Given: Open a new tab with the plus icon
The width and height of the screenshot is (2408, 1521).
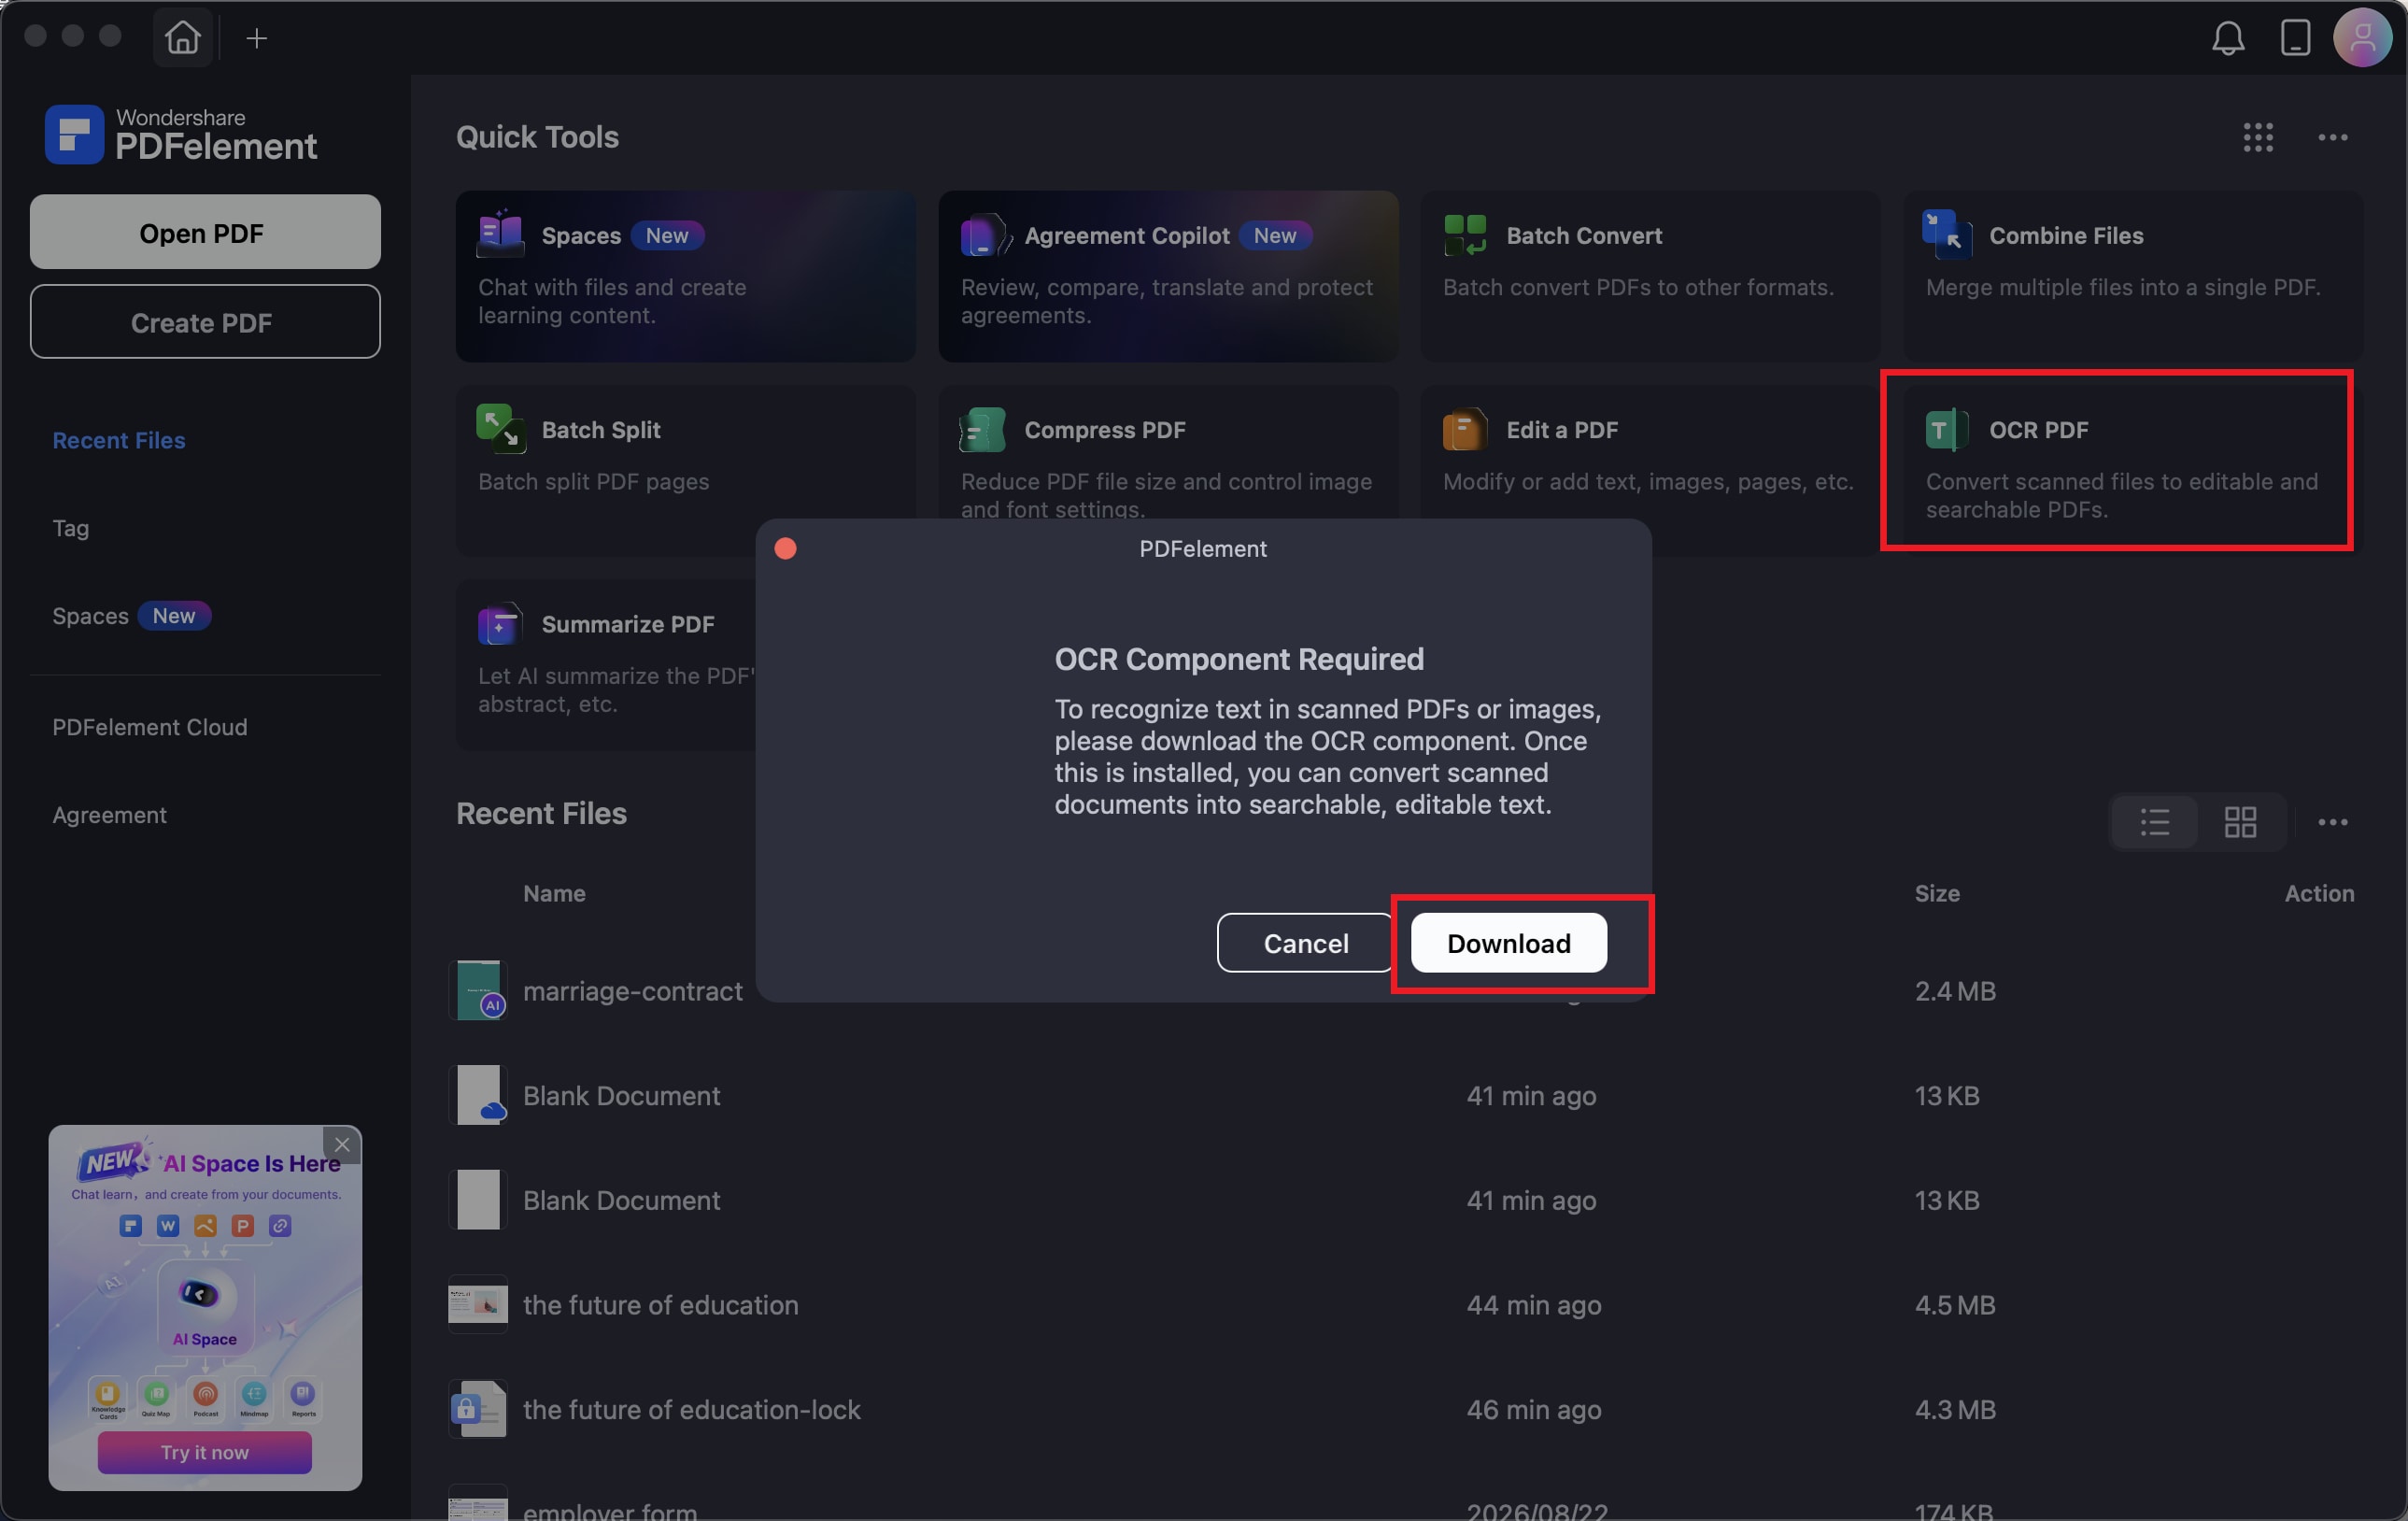Looking at the screenshot, I should coord(257,38).
